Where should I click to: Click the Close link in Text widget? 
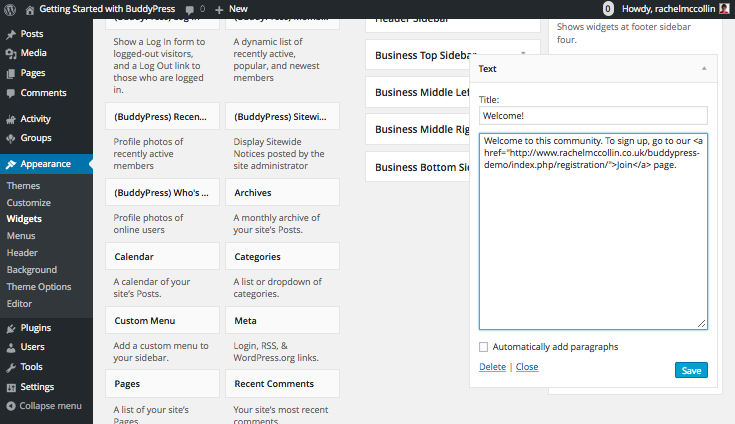[x=527, y=367]
